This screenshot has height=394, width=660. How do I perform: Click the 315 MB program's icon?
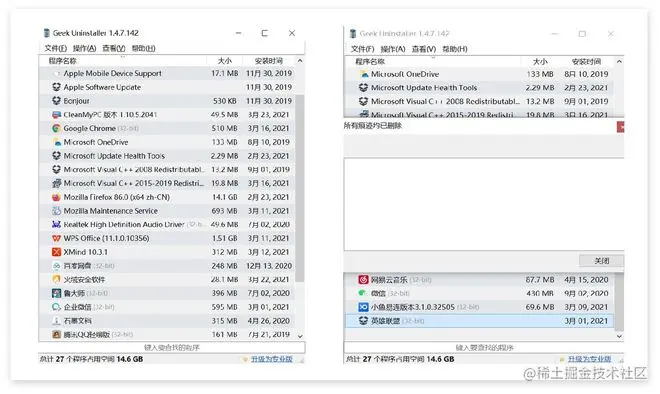[x=56, y=321]
